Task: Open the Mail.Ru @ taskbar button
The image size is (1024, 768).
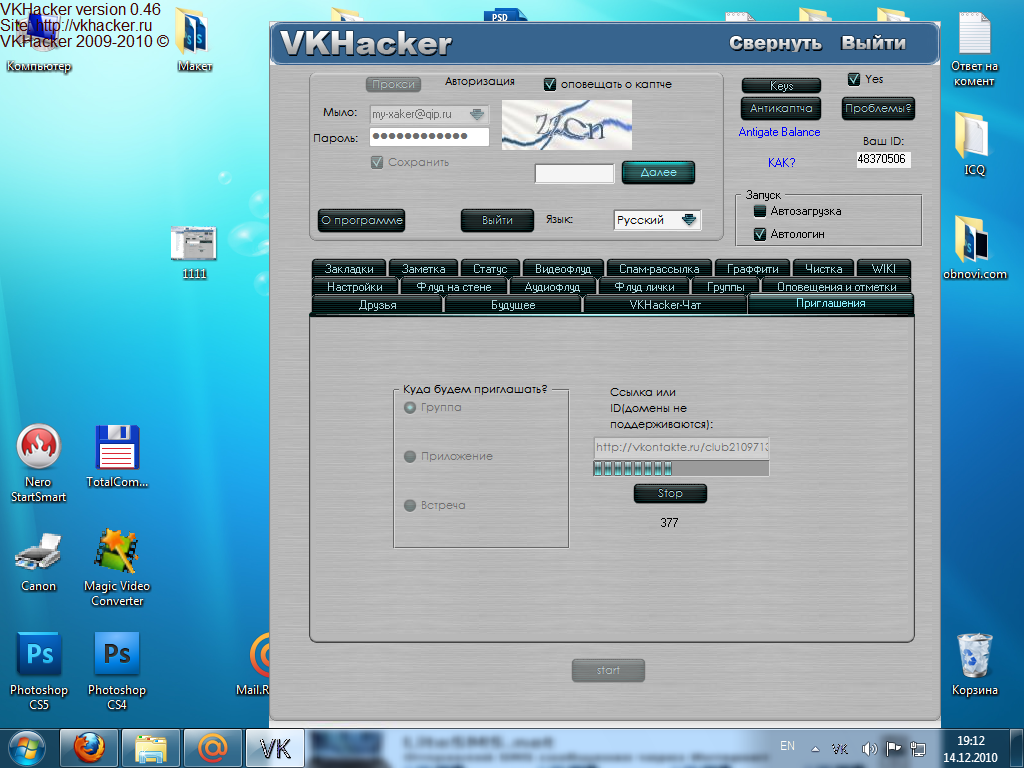Action: [x=213, y=748]
